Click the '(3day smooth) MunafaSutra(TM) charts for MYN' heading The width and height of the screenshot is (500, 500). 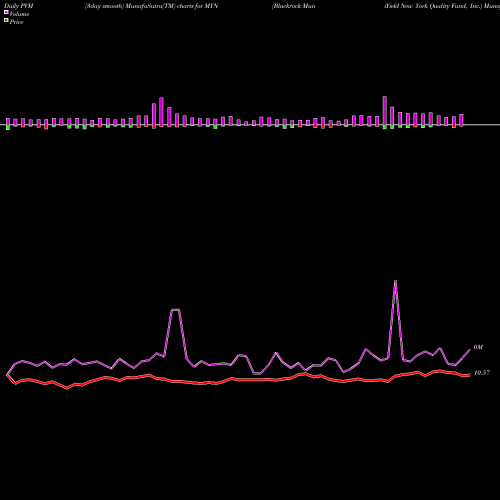point(151,6)
